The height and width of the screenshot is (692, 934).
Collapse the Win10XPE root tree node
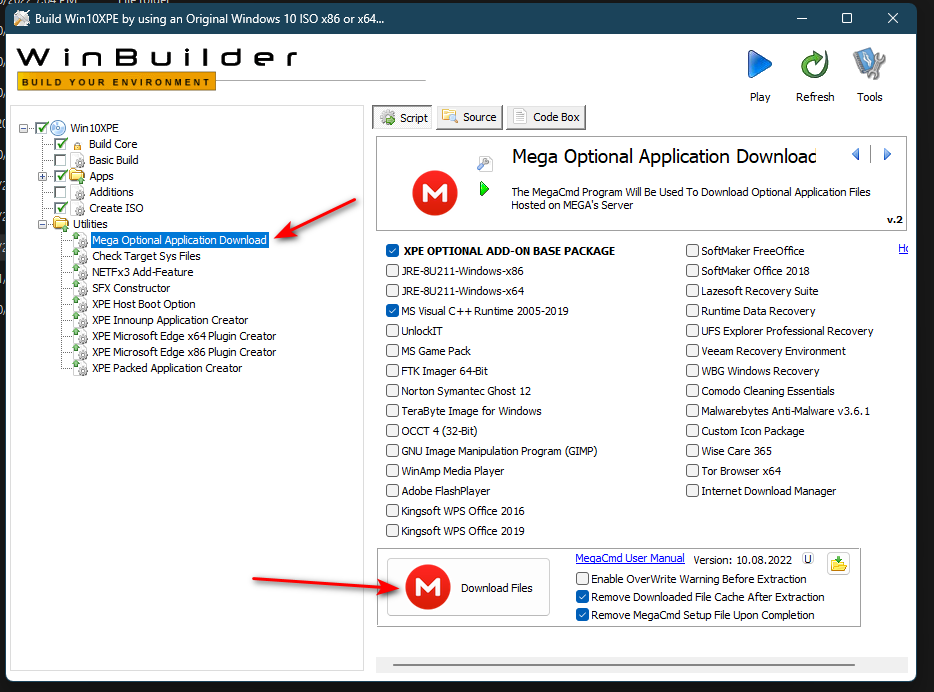tap(23, 128)
